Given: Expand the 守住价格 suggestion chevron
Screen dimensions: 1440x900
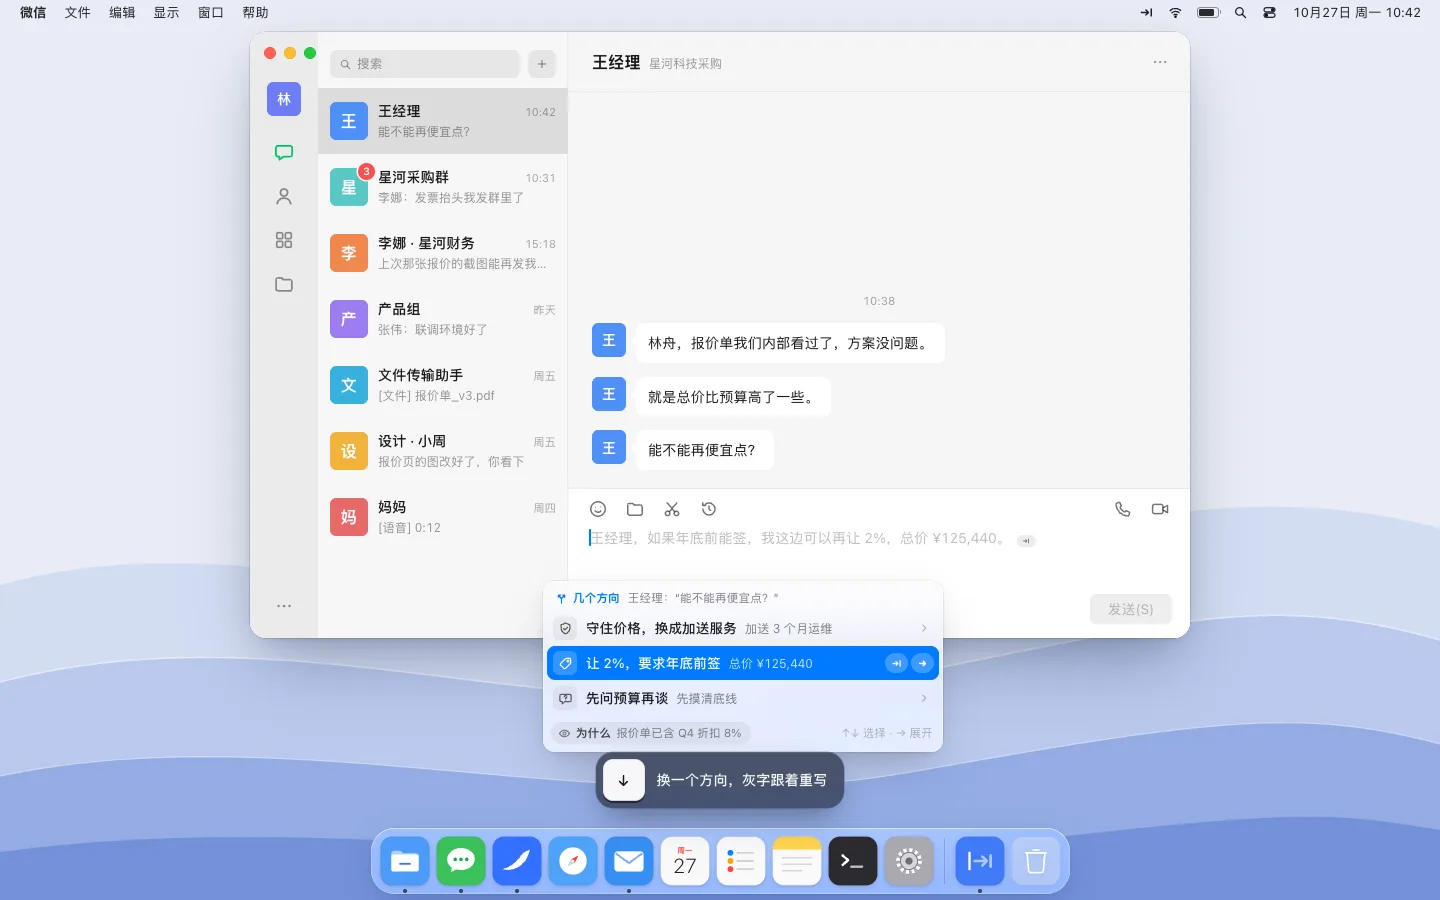Looking at the screenshot, I should (924, 628).
